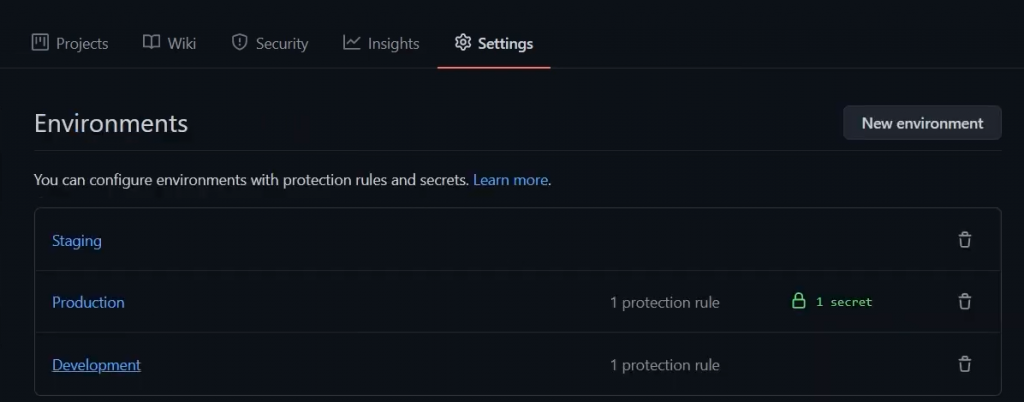This screenshot has height=402, width=1024.
Task: Click Production's 1 secret label
Action: 844,302
